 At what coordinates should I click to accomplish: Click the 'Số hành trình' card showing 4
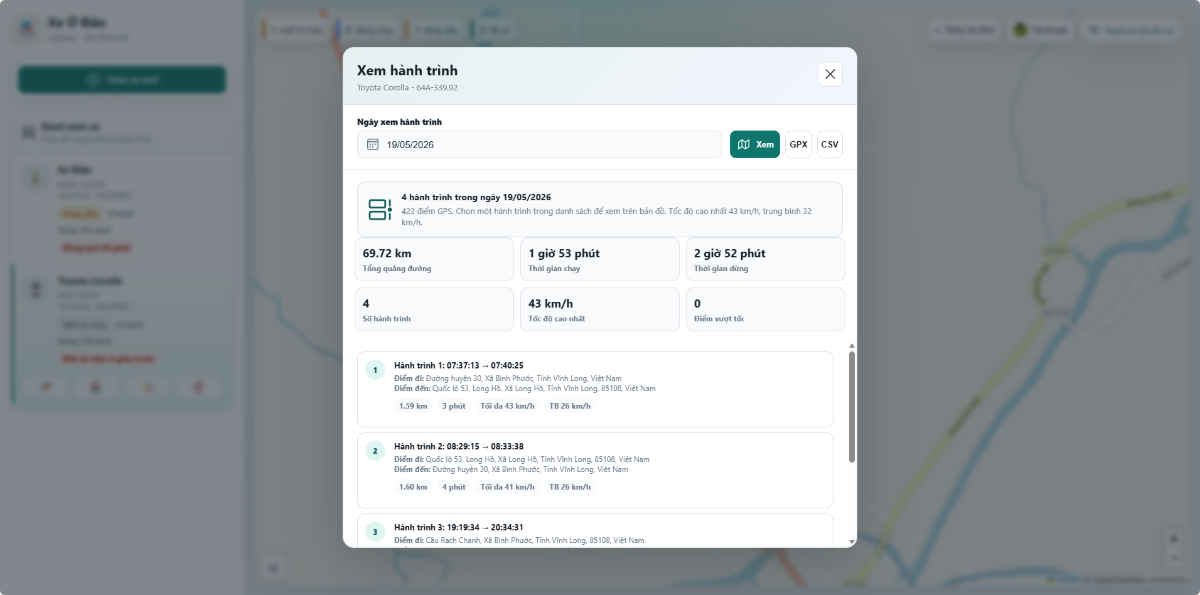[434, 309]
